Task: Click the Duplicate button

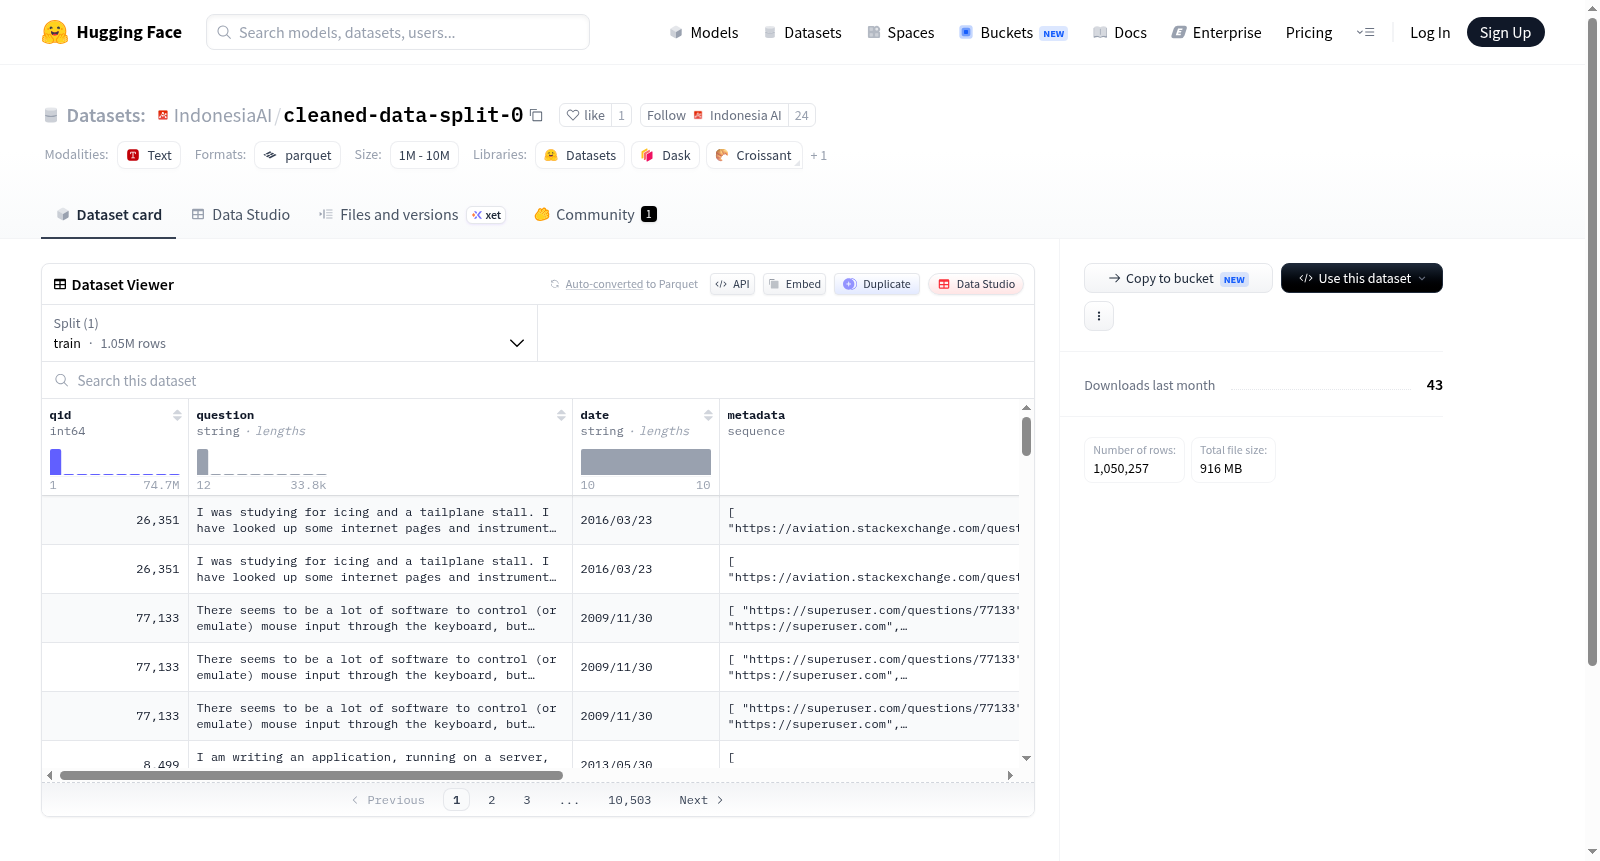Action: [877, 284]
